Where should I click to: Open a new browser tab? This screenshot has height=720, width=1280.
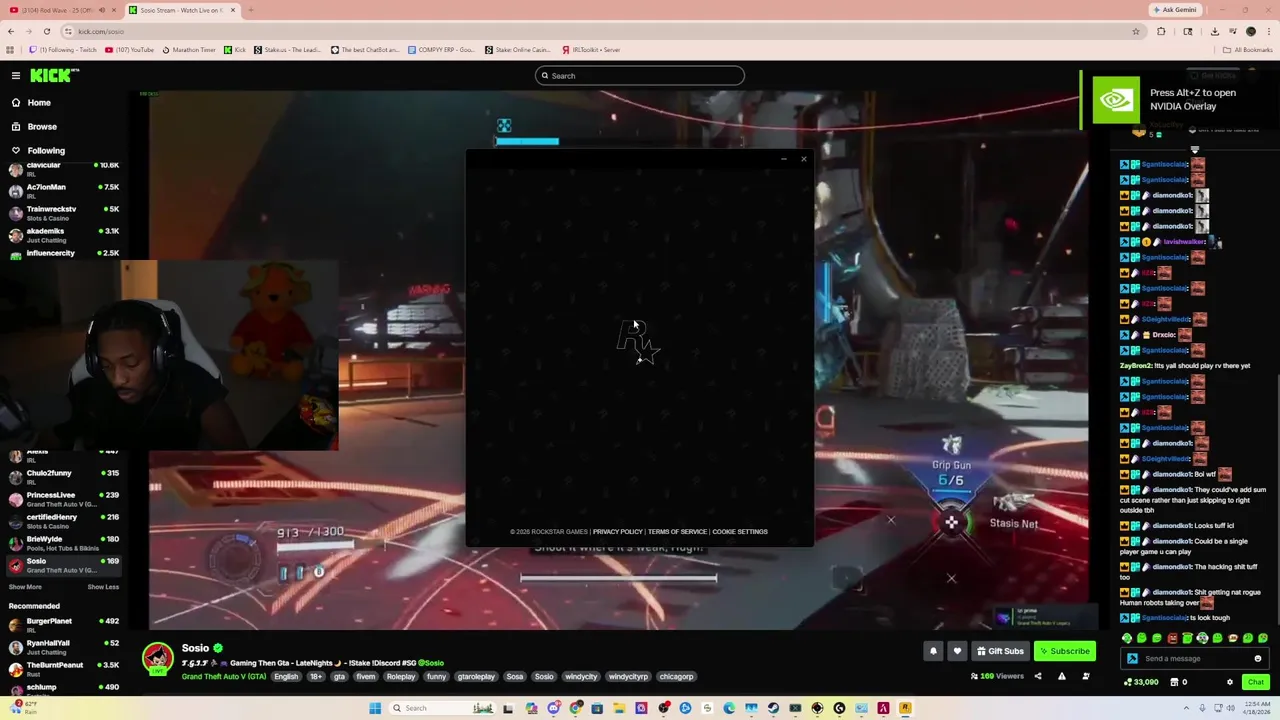pos(250,10)
